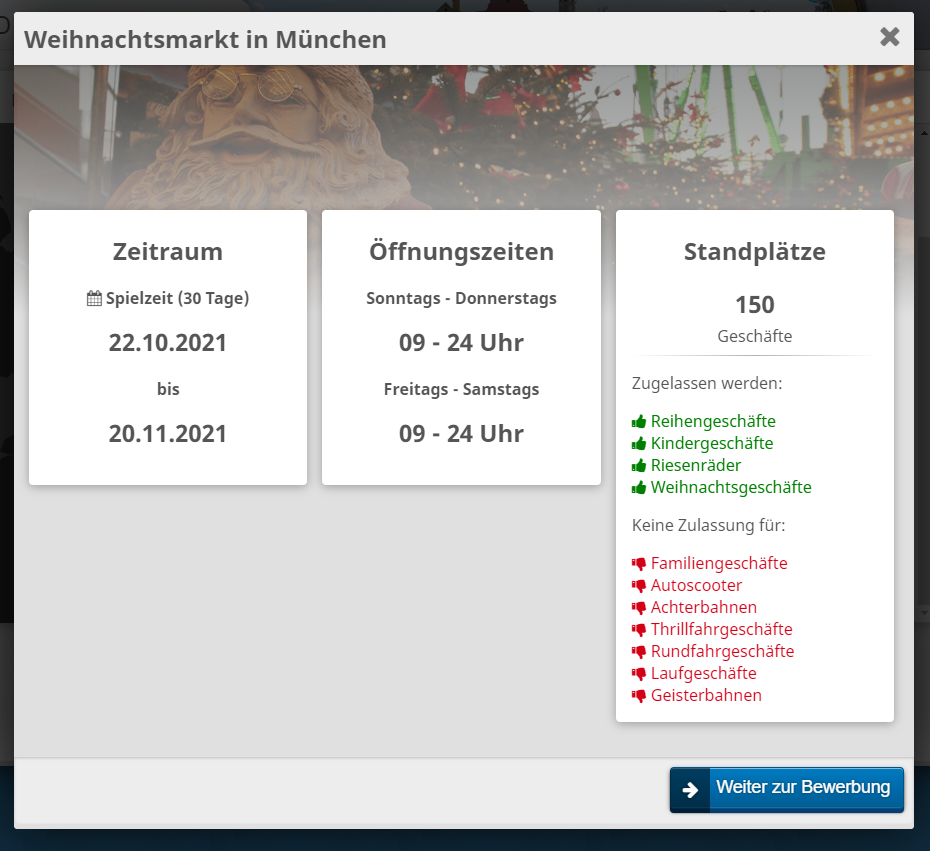
Task: Click the thumbs-up icon next to Riesenräder
Action: pyautogui.click(x=639, y=466)
